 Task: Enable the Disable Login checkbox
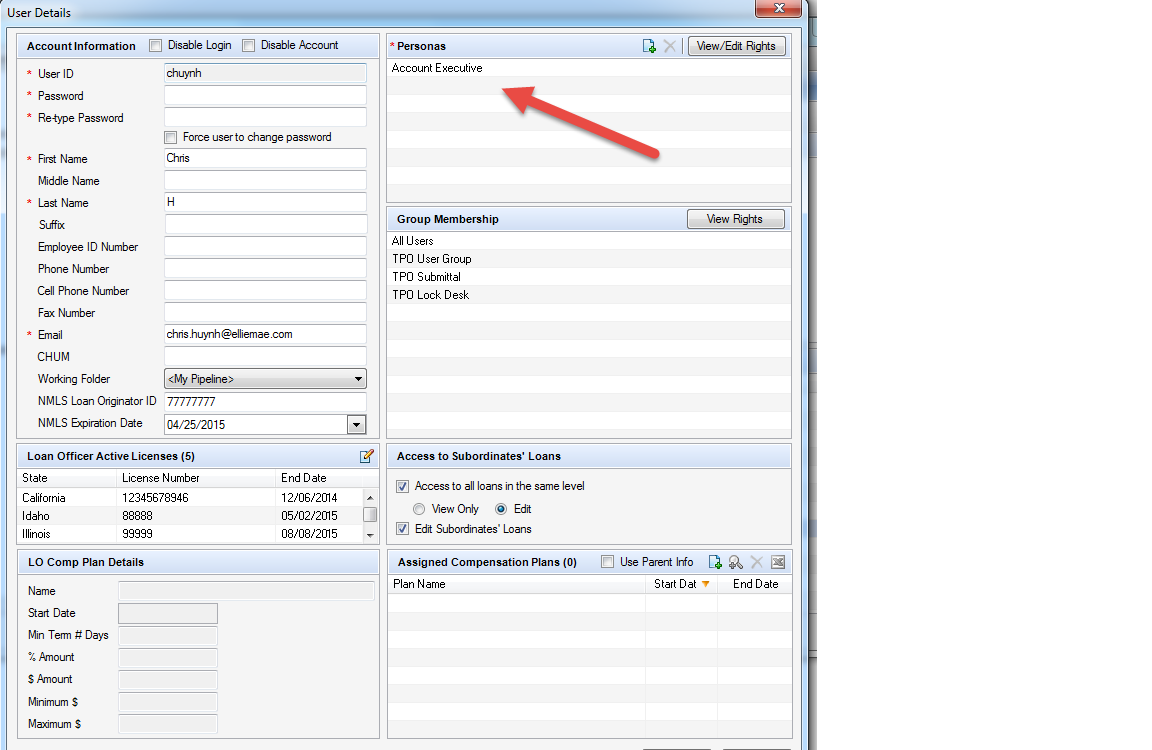tap(155, 46)
